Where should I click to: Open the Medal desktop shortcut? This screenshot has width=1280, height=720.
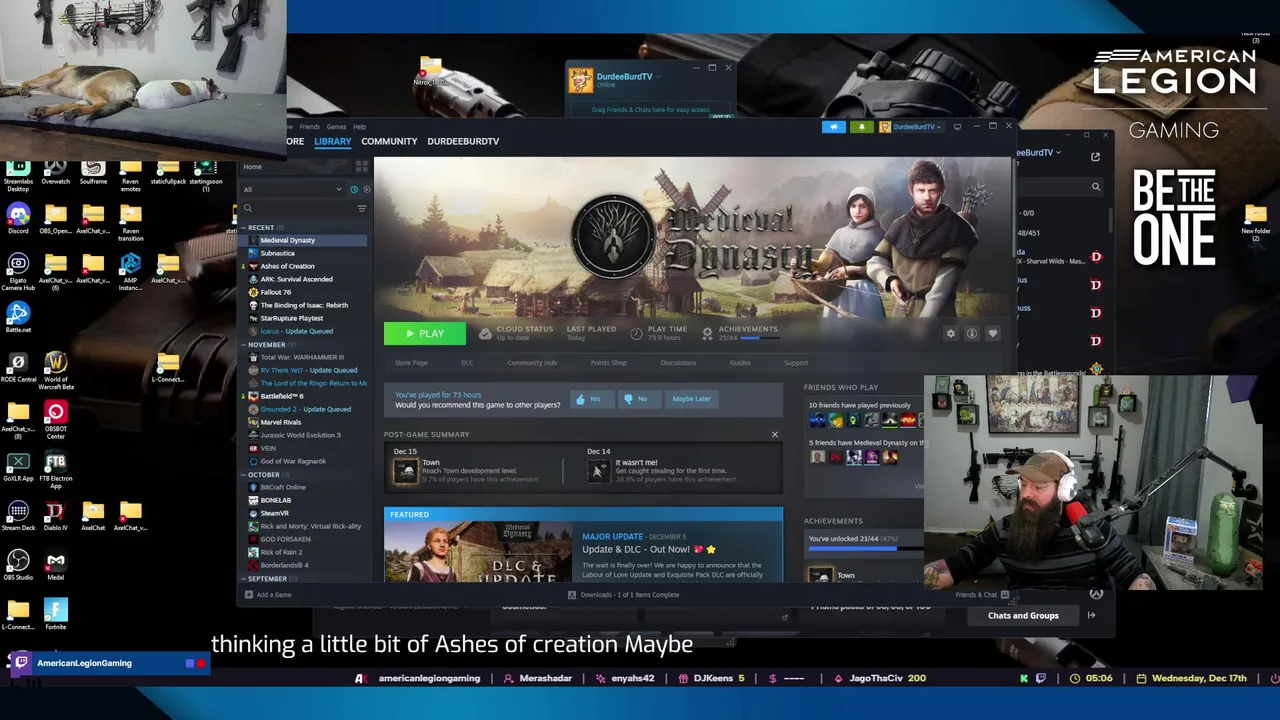[x=56, y=565]
